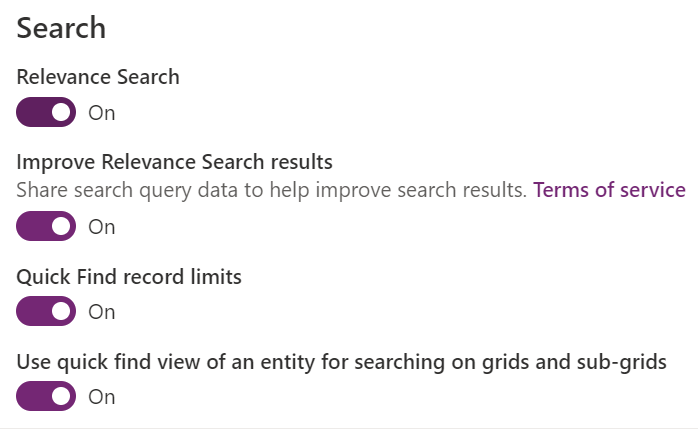Click the white knob of Relevance Search switch

click(62, 112)
